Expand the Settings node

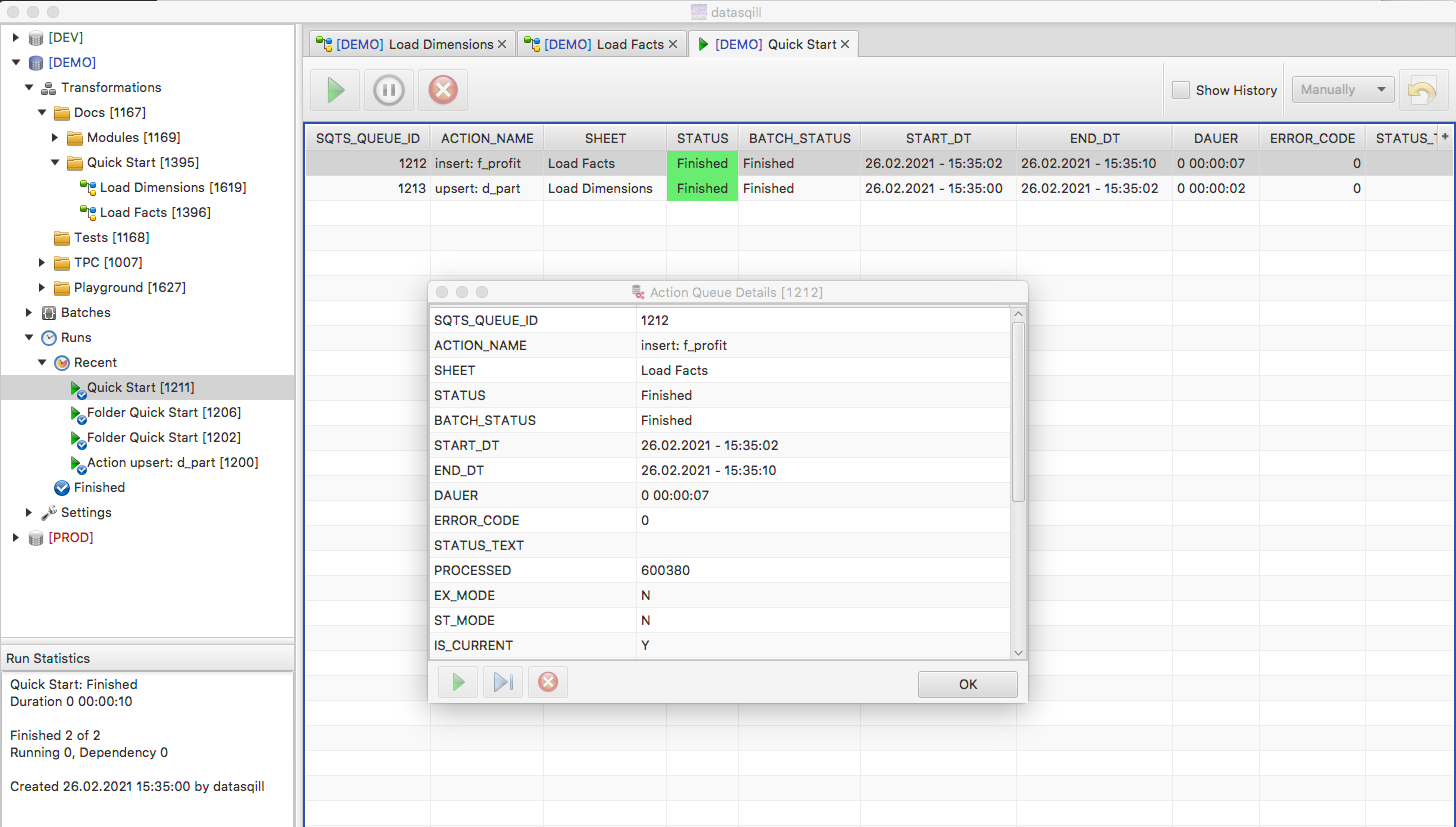point(29,512)
